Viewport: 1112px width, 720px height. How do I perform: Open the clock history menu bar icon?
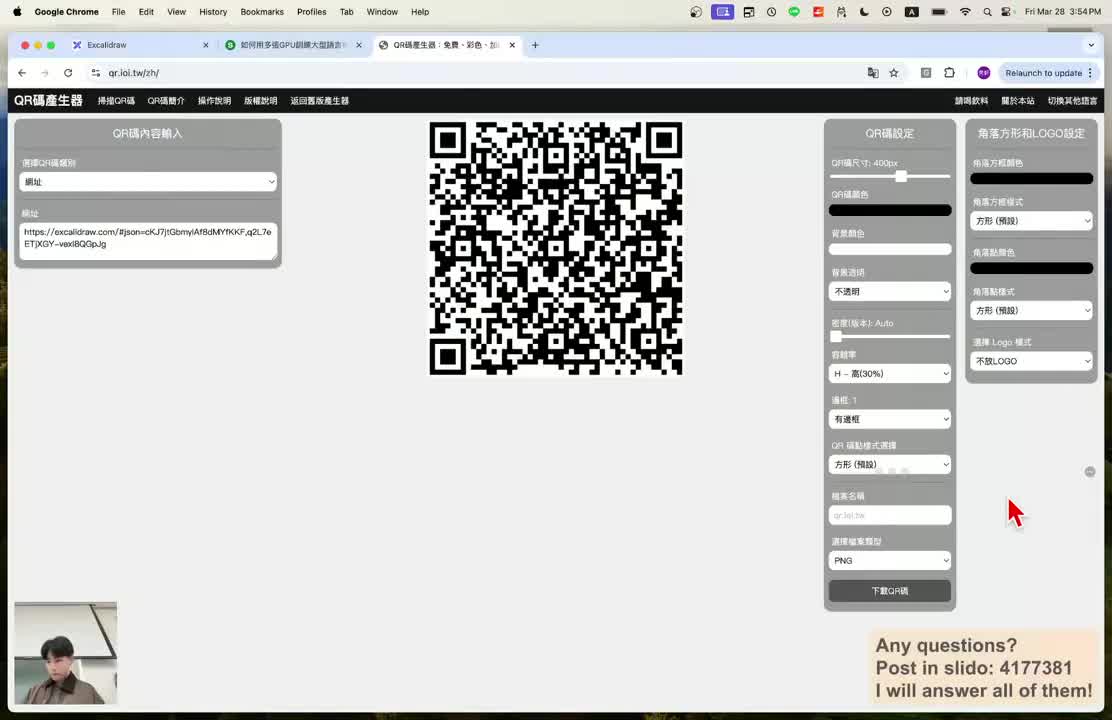click(772, 12)
